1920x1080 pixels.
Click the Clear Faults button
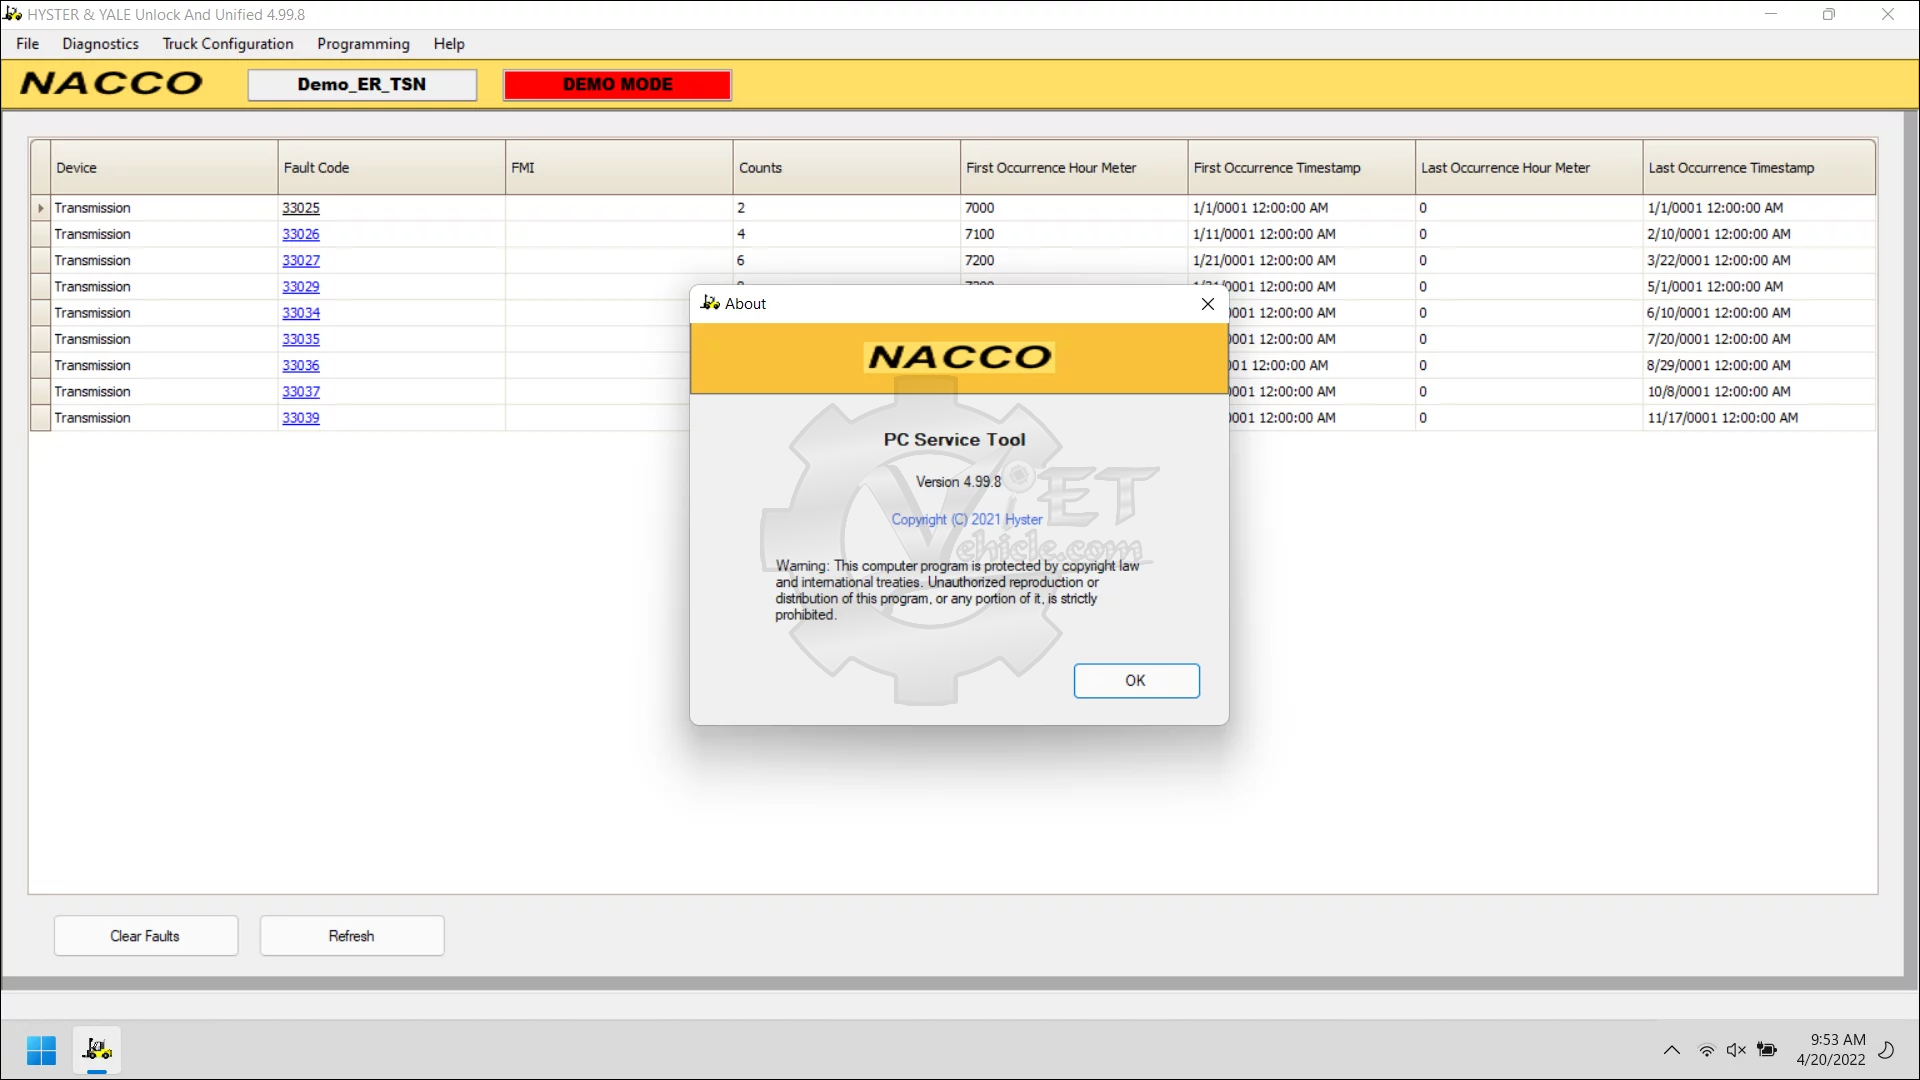coord(146,936)
